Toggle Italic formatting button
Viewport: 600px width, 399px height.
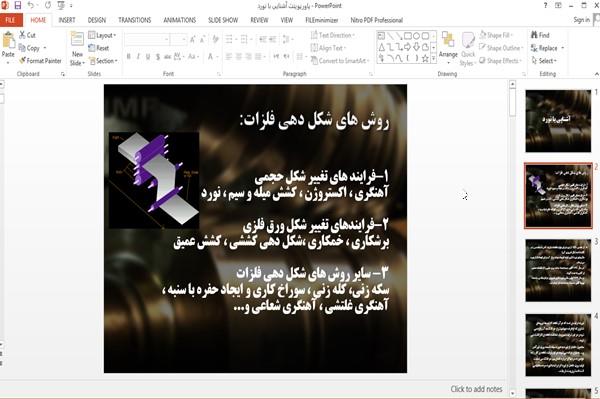coord(138,57)
